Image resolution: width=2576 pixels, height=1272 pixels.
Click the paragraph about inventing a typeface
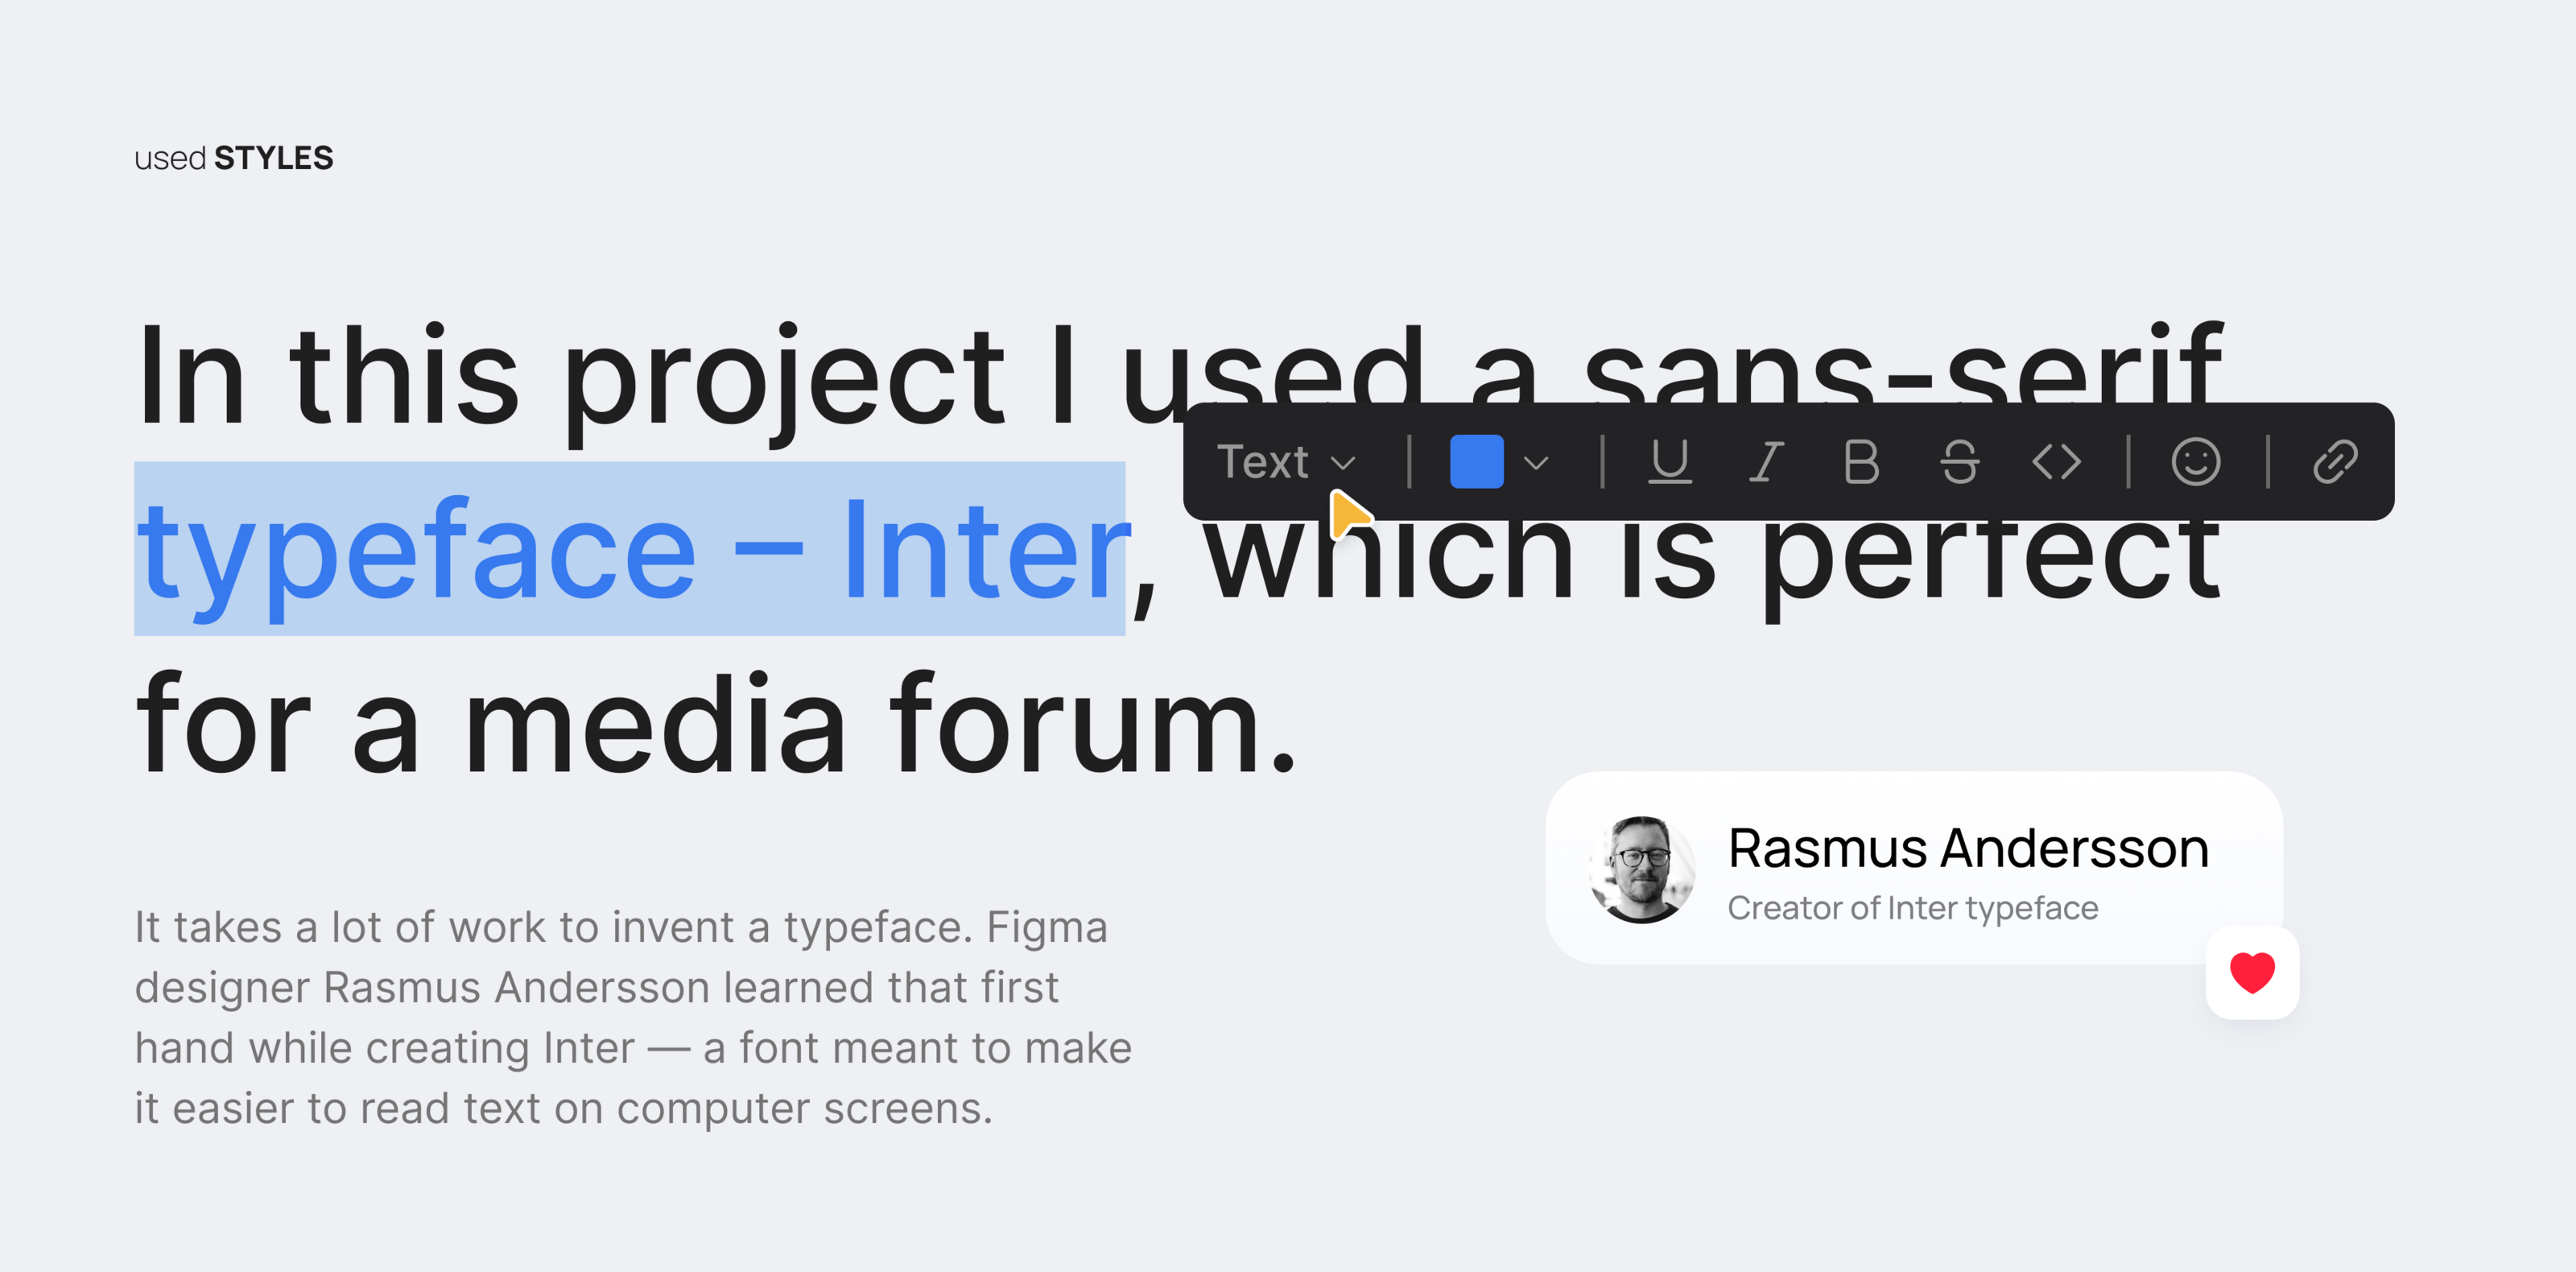click(x=632, y=1017)
